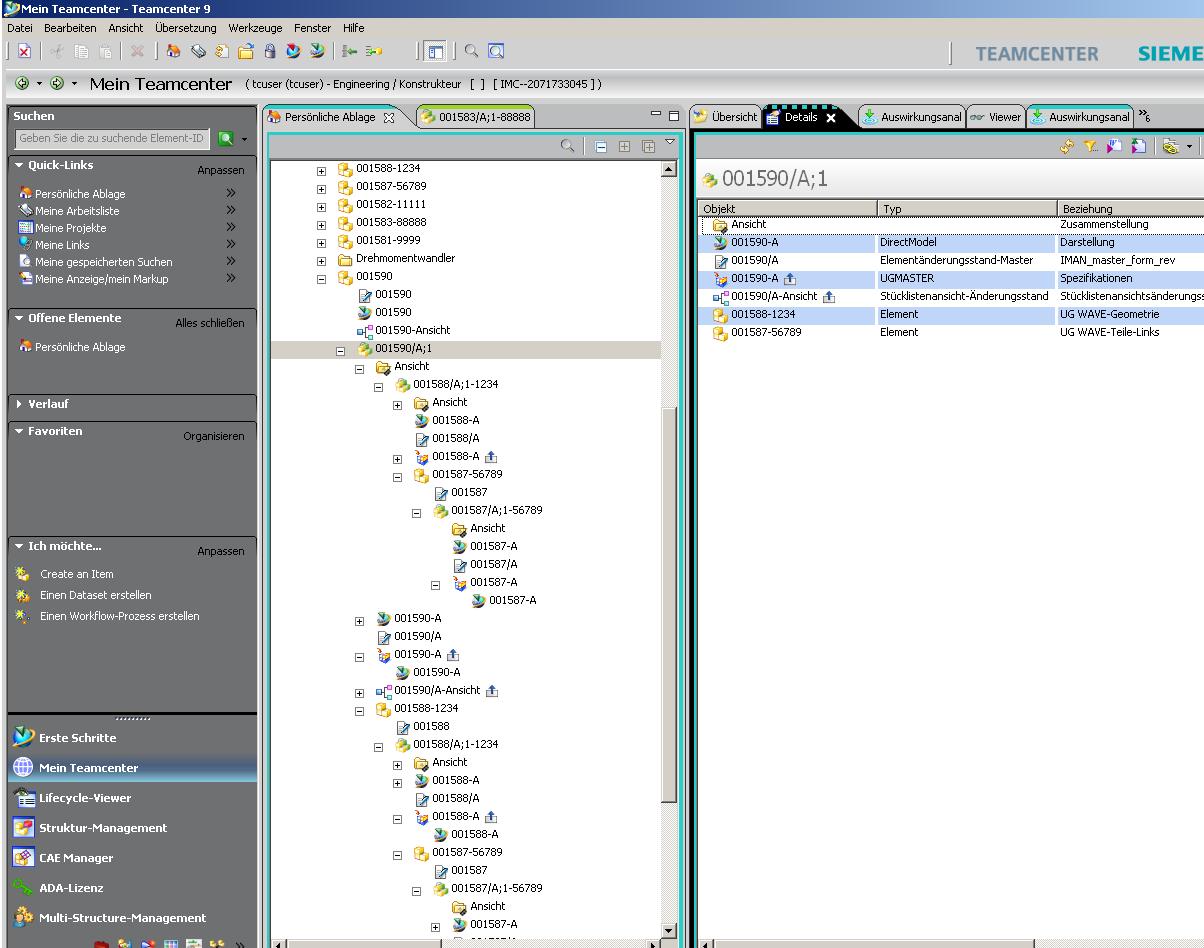Click Organisieren in Favoriten section
1204x948 pixels.
click(x=214, y=436)
